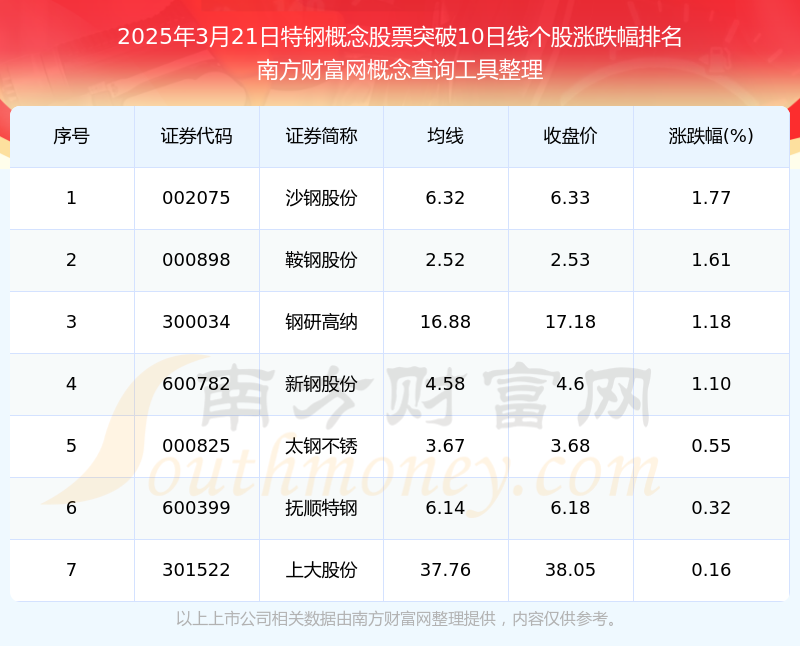
Task: Select stock code 000825
Action: point(196,446)
